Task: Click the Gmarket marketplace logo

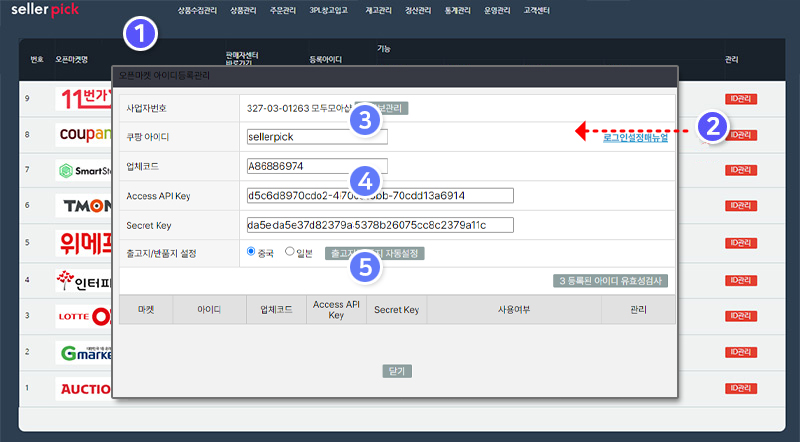Action: pos(84,352)
